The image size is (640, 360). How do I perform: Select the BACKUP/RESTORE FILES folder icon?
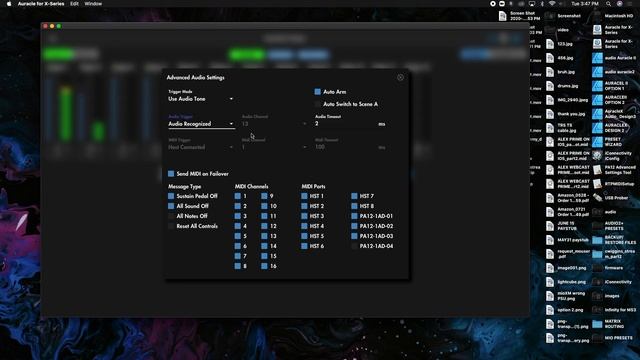tap(597, 240)
